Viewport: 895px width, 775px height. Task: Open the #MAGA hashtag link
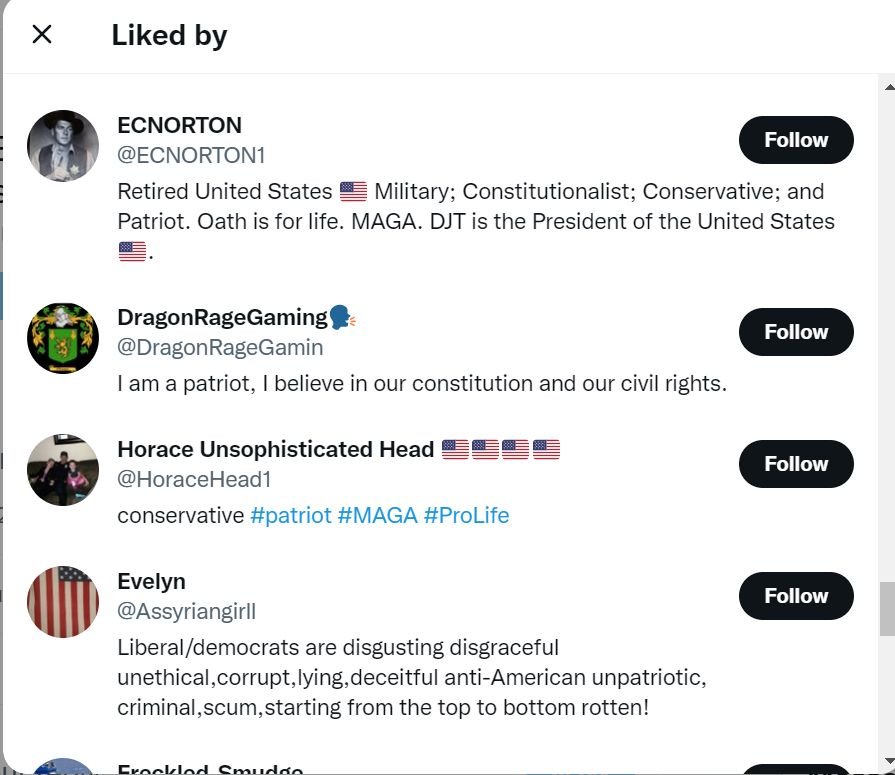377,516
